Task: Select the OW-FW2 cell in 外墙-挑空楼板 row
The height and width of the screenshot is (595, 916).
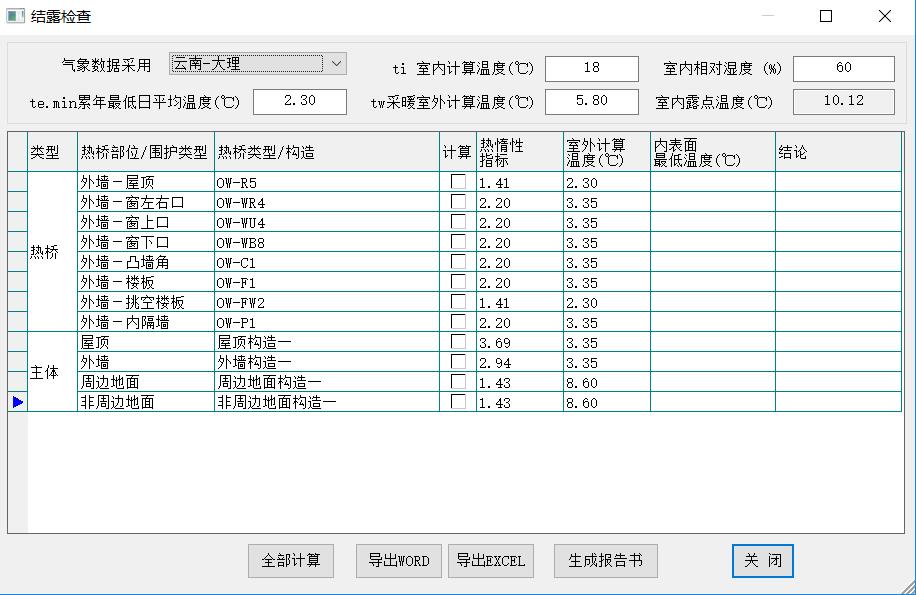Action: coord(326,302)
